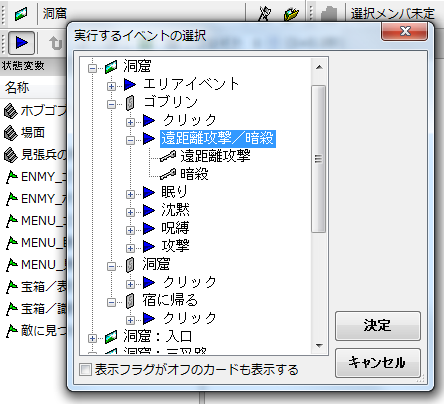Click the blue play button in the toolbar
This screenshot has width=444, height=404.
(21, 43)
